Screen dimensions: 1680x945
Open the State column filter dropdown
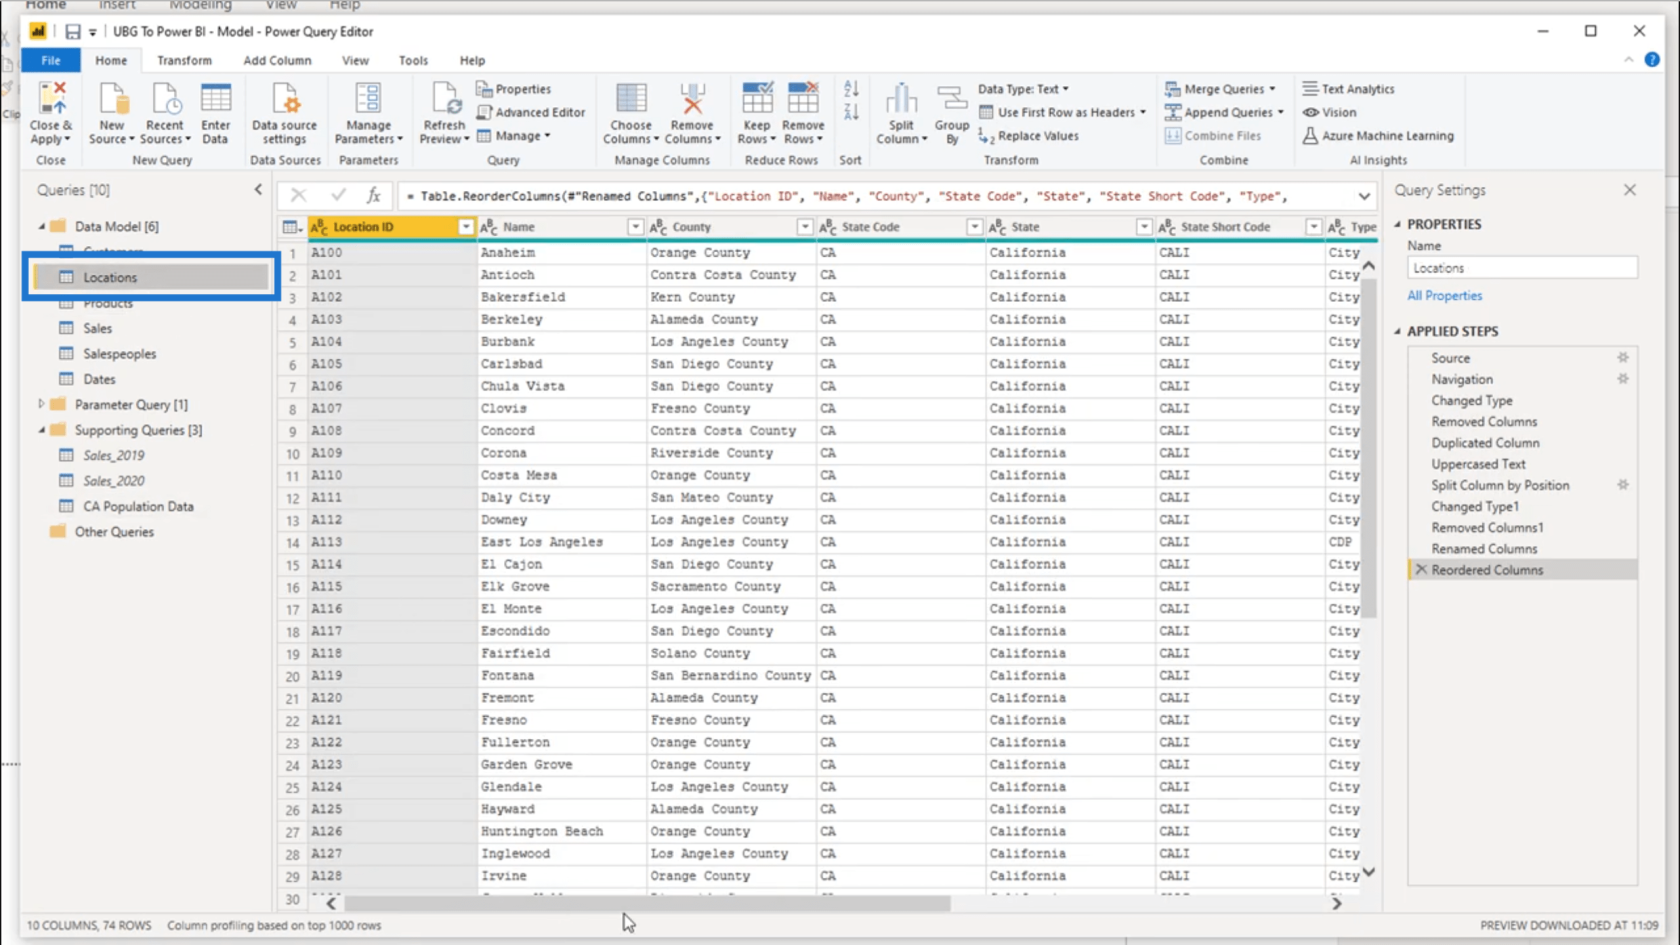point(1143,227)
